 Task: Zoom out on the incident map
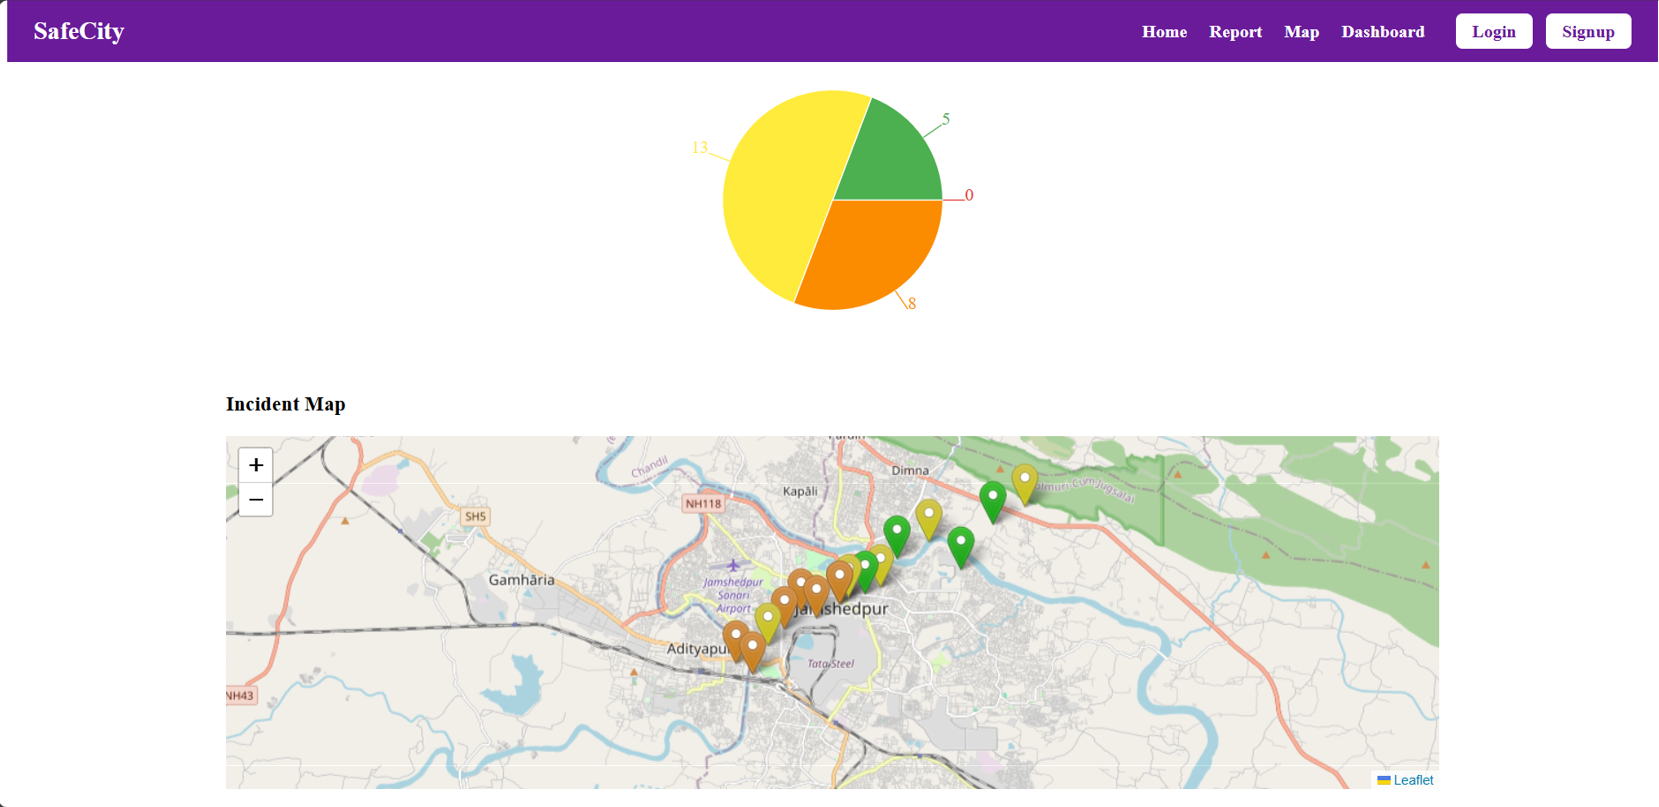(x=256, y=499)
